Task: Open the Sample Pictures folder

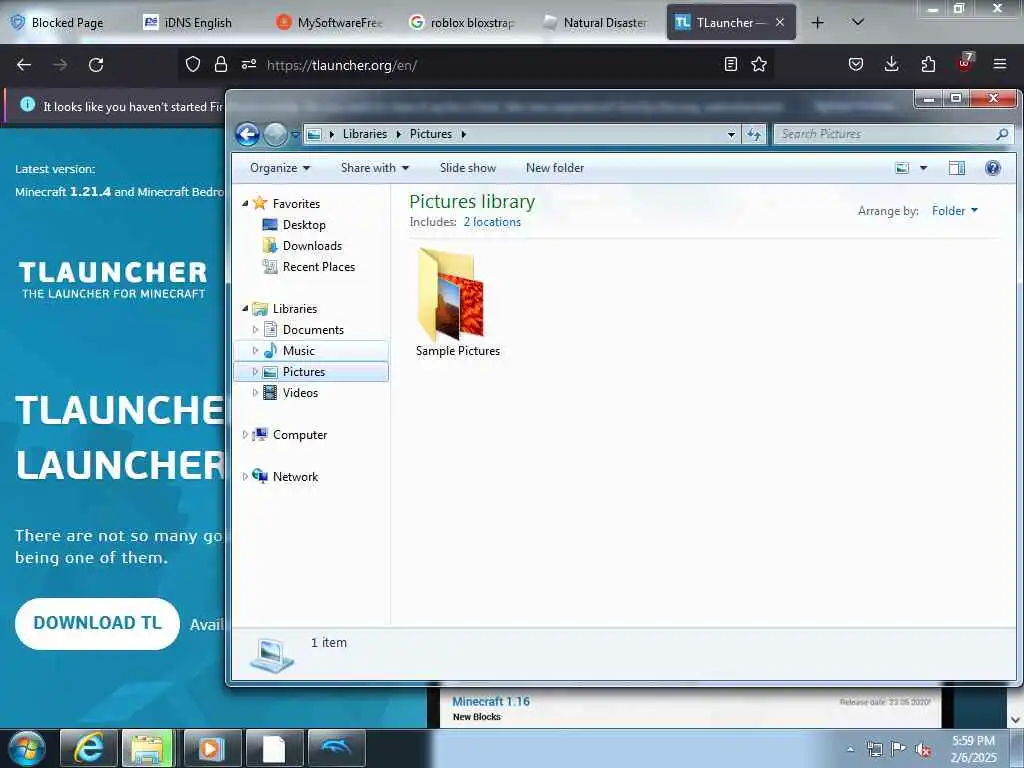Action: pyautogui.click(x=457, y=303)
